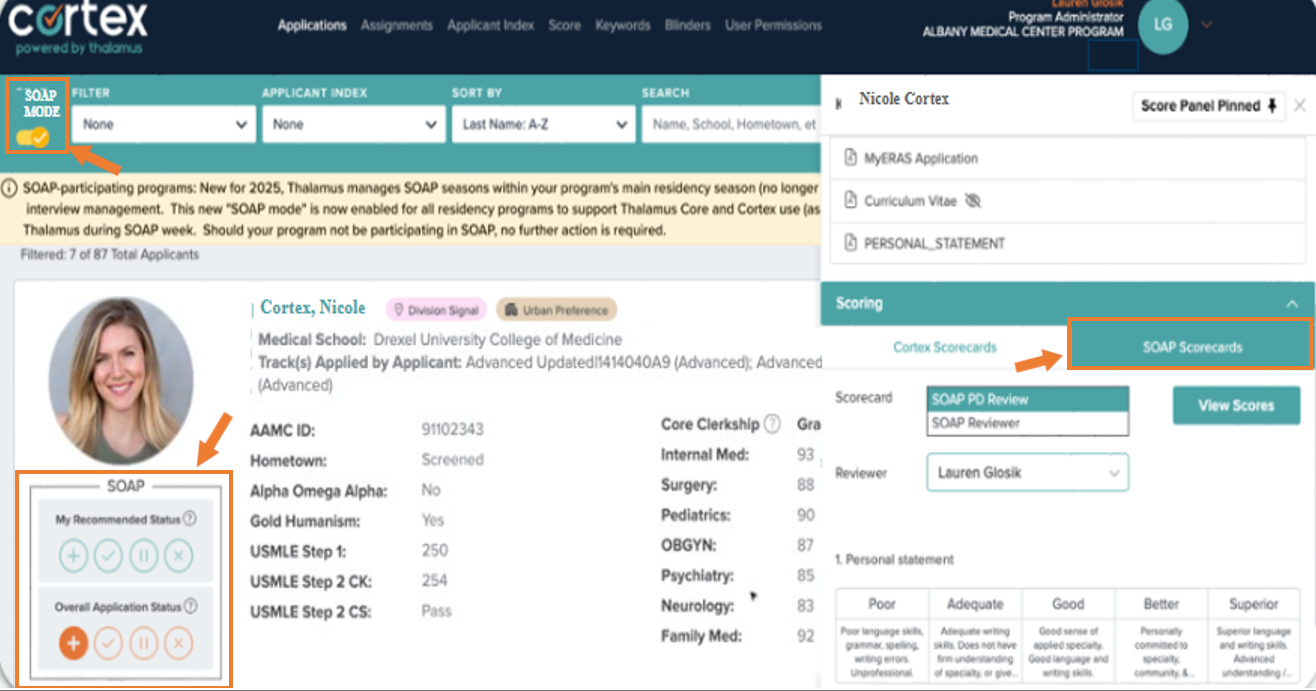This screenshot has height=691, width=1316.
Task: Click the building icon on Urban Preference badge
Action: coord(509,310)
